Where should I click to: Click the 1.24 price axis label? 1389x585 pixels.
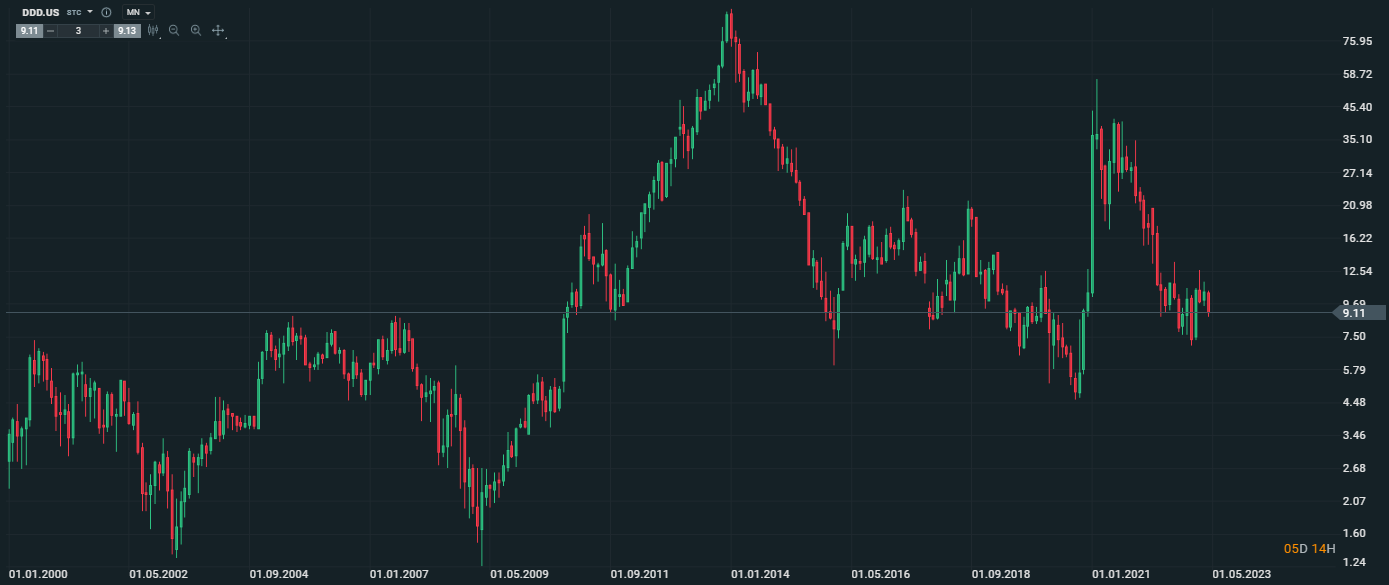click(1355, 565)
